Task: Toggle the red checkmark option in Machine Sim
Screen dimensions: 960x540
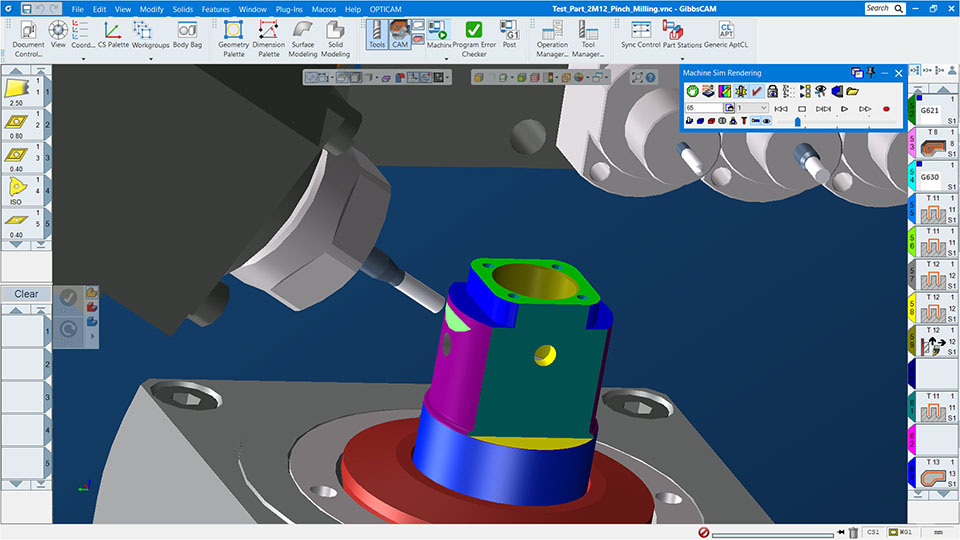Action: click(757, 91)
